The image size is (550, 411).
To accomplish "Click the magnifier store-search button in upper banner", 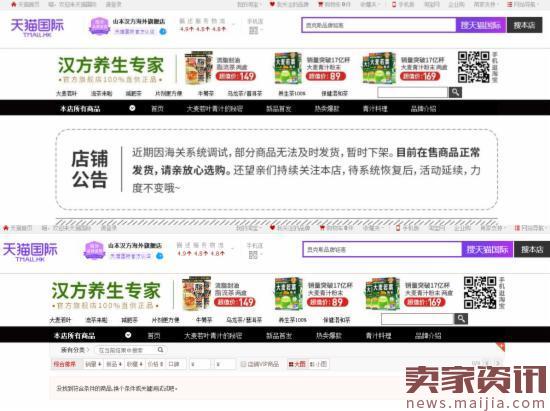I will [455, 92].
